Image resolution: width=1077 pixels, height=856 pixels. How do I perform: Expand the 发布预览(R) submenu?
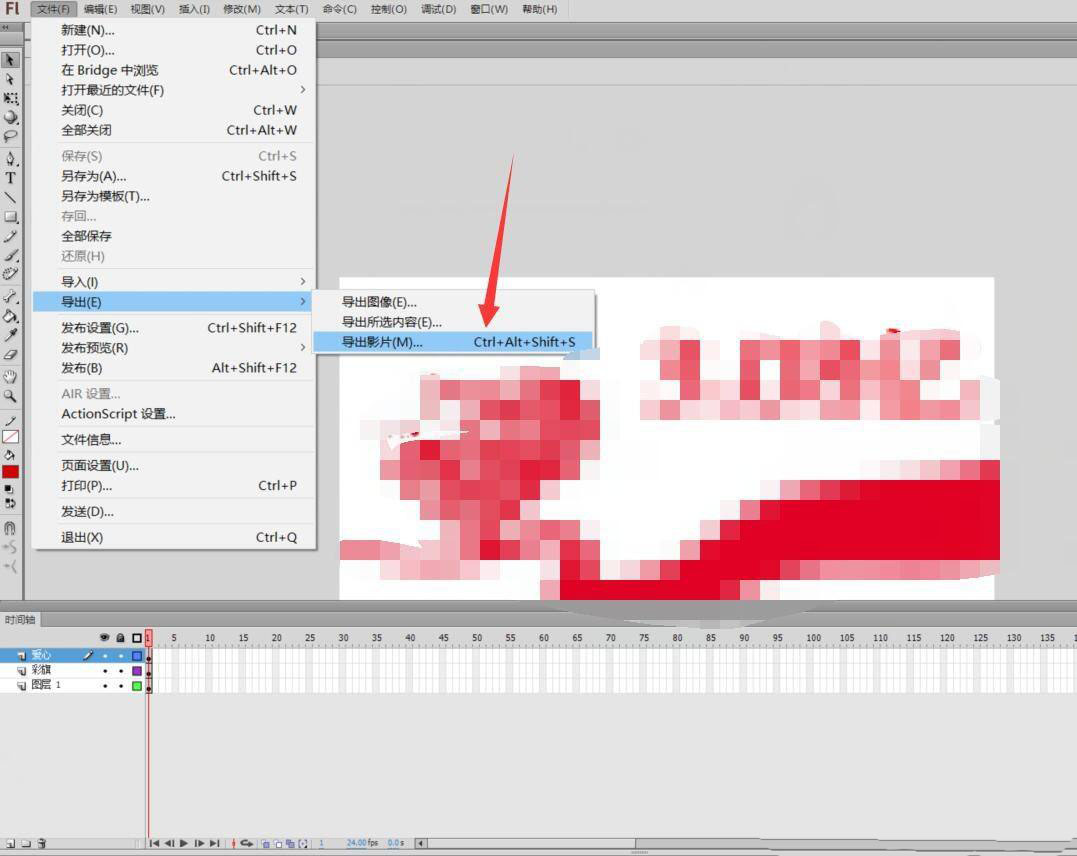(174, 348)
